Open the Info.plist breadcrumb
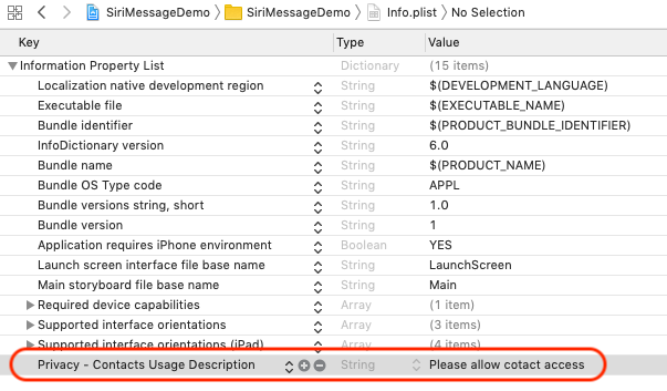Screen dimensions: 667x391 [411, 12]
